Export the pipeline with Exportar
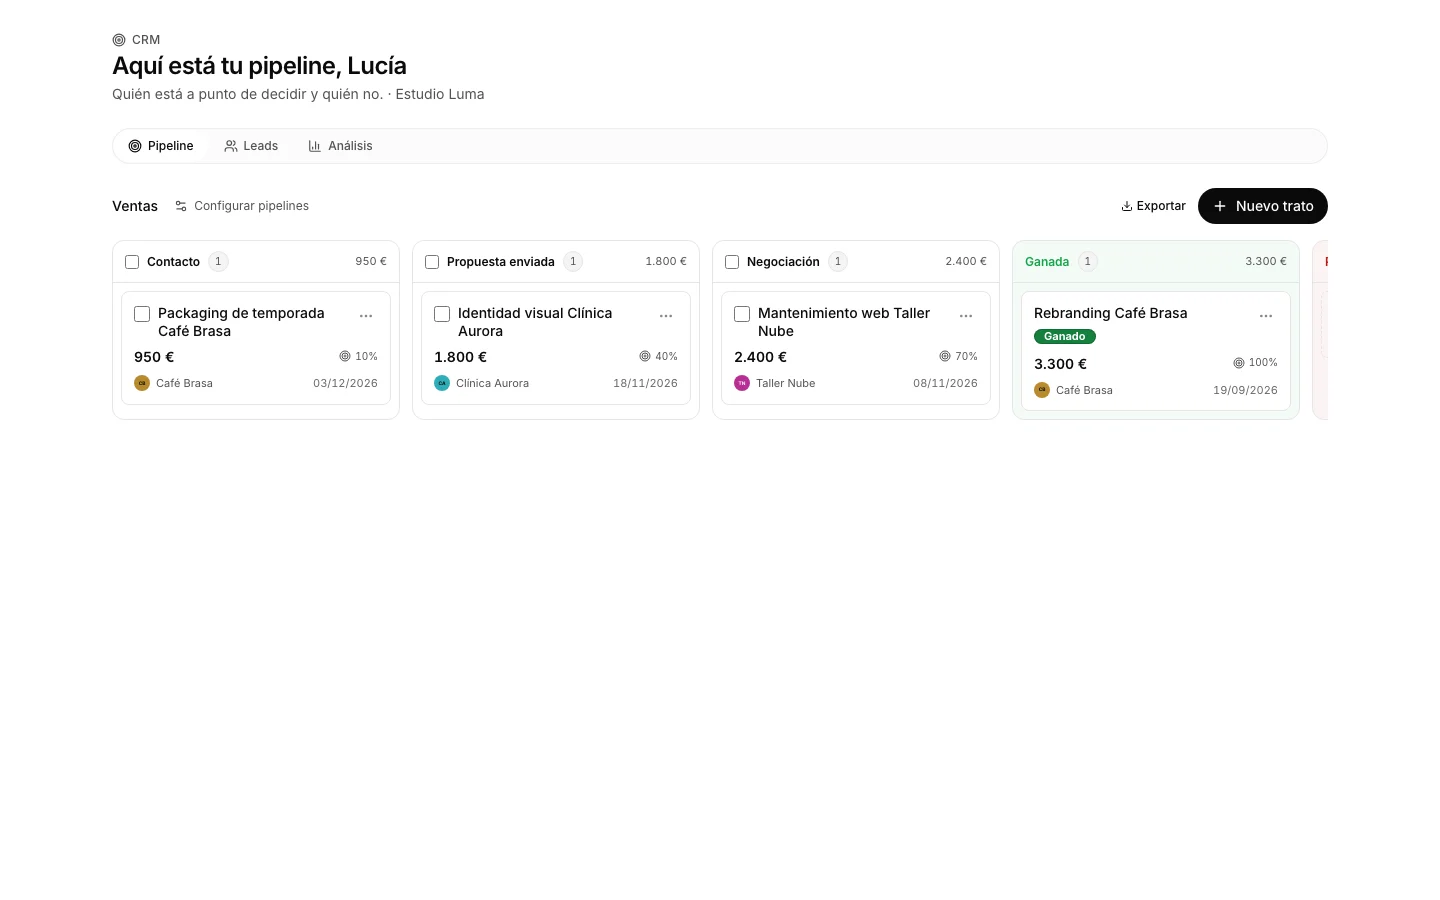 click(x=1153, y=206)
